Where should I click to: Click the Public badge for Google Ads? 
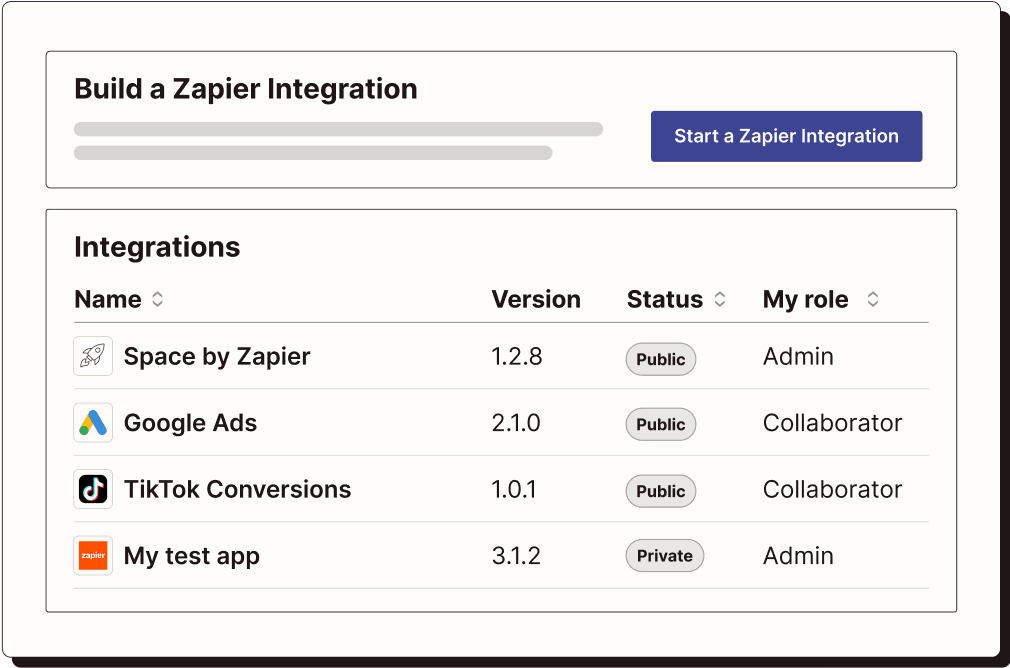coord(661,425)
